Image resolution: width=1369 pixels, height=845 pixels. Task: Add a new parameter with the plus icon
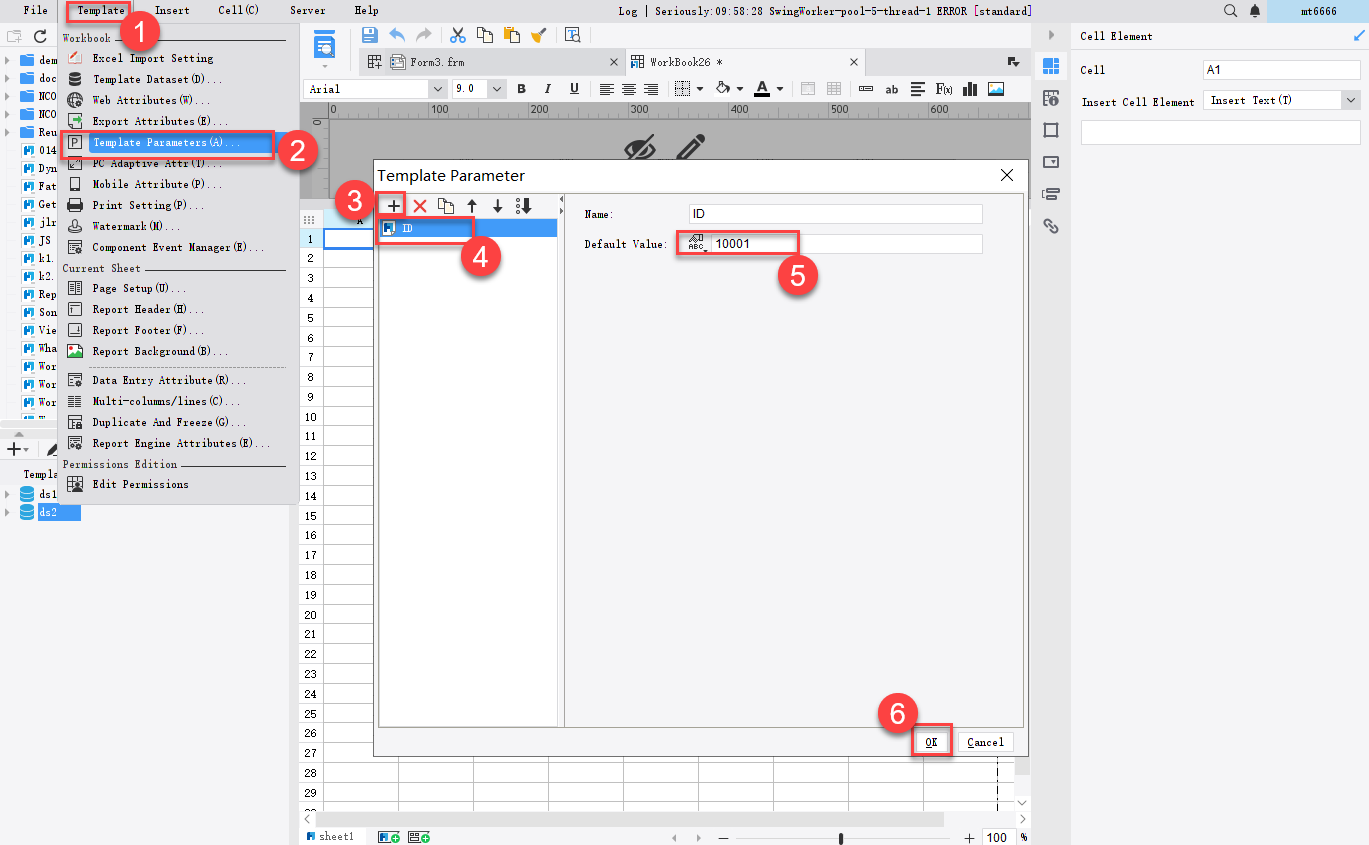pos(392,205)
